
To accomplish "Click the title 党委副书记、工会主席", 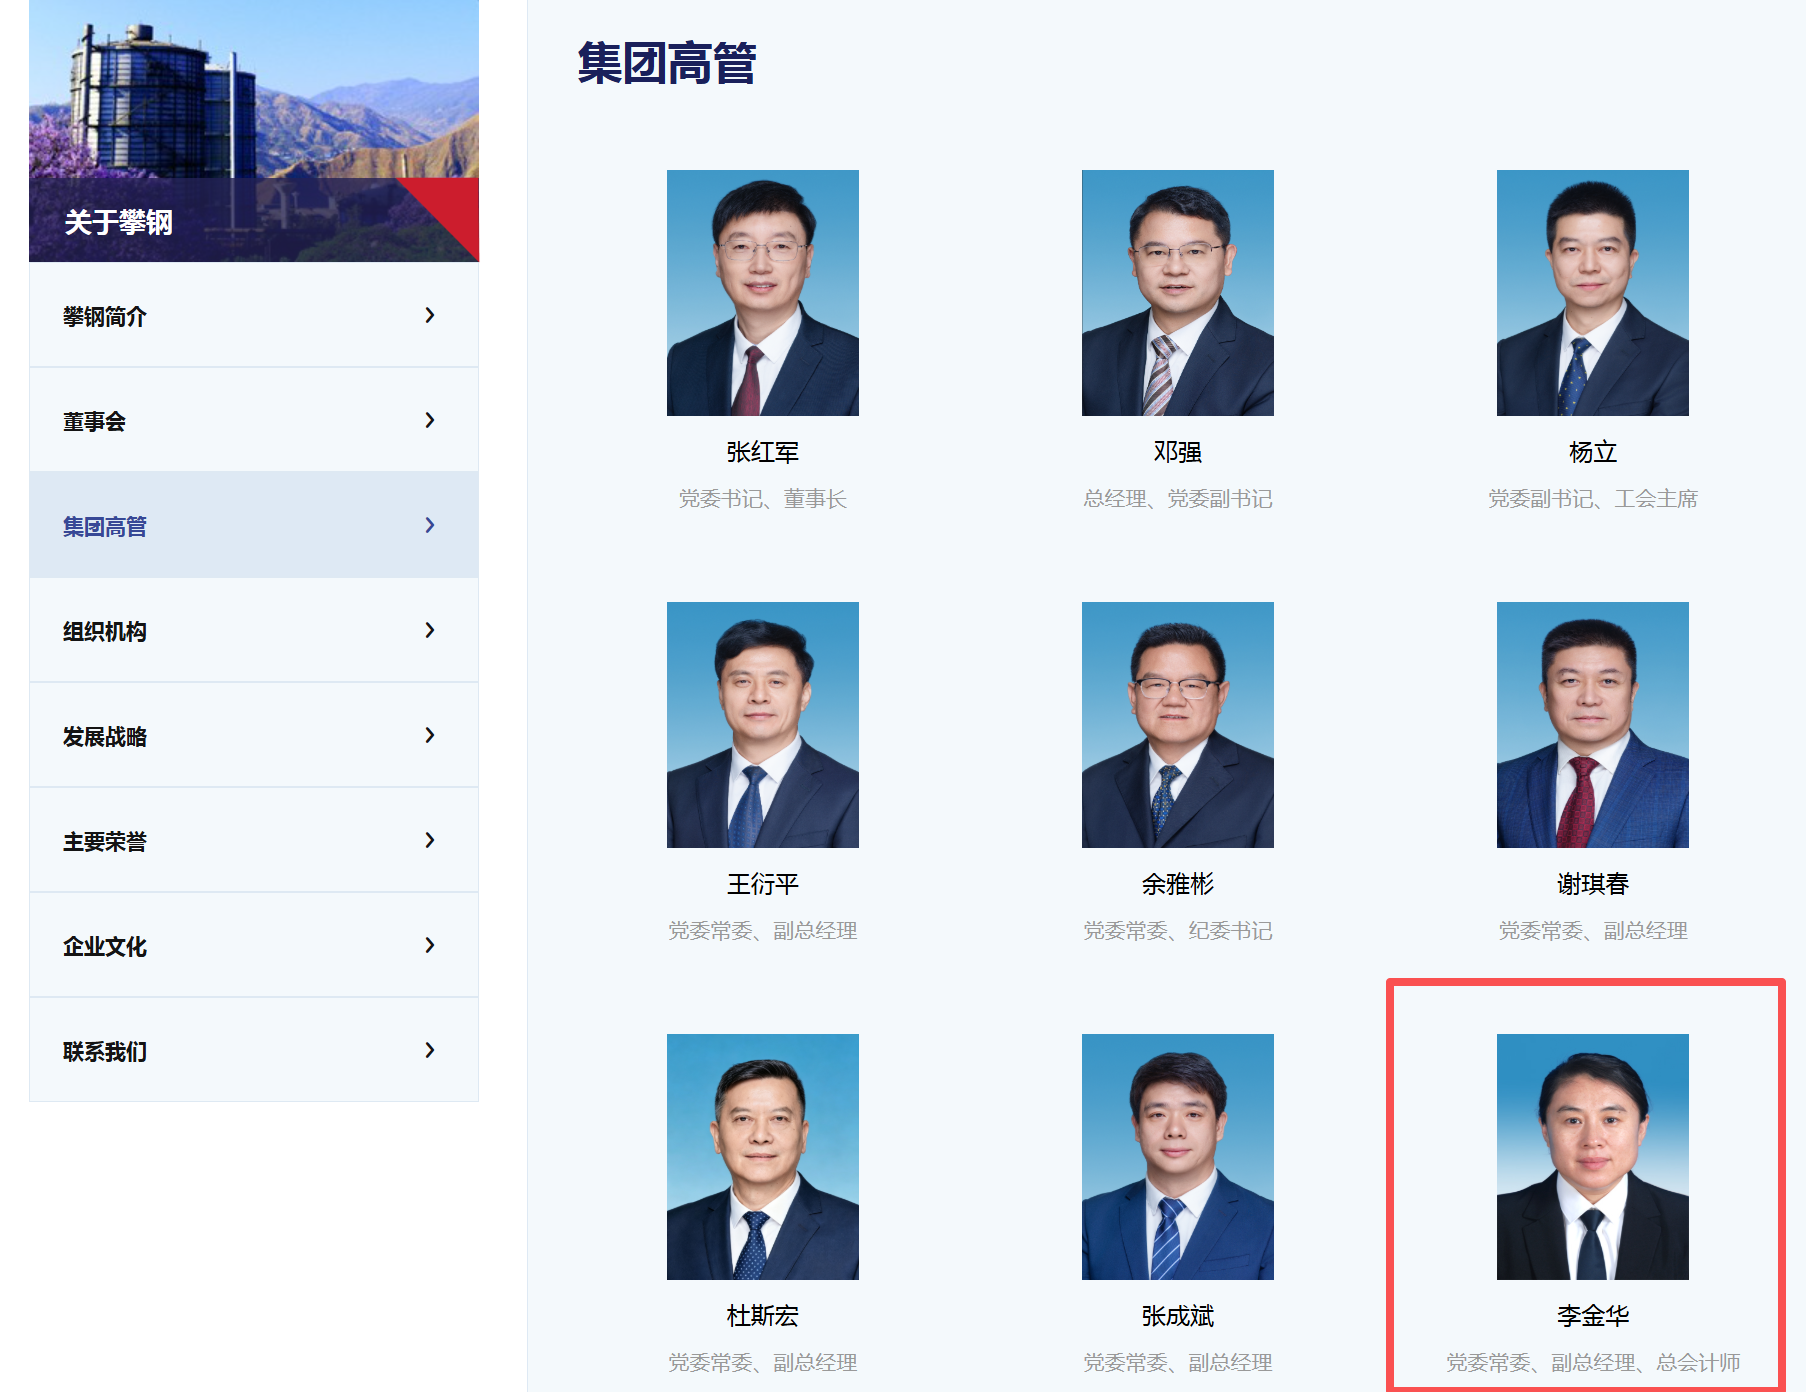I will 1593,499.
